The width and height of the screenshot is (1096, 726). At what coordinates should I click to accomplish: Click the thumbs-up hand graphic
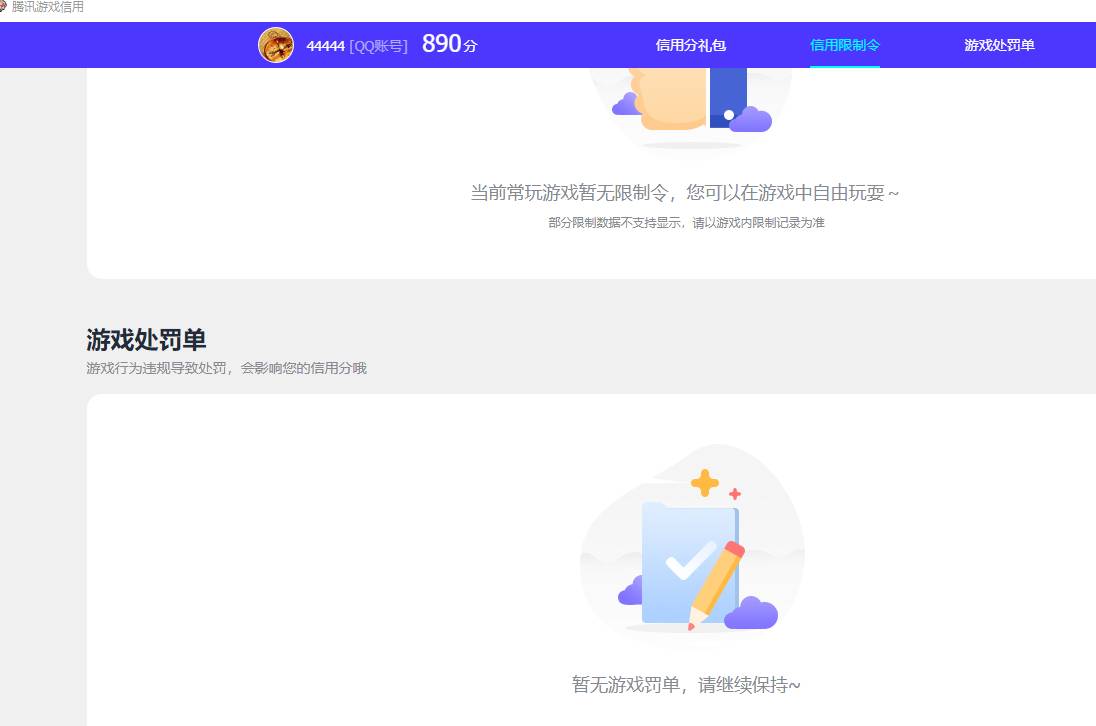[x=670, y=100]
